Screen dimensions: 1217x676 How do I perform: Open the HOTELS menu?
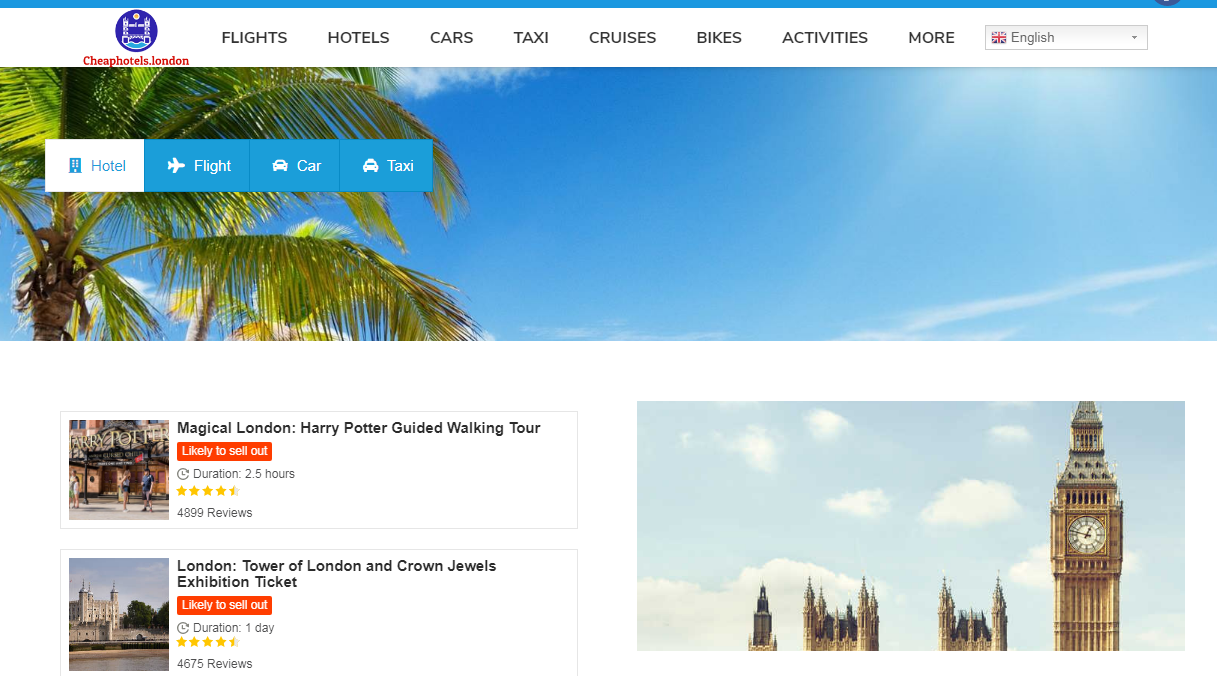coord(358,38)
